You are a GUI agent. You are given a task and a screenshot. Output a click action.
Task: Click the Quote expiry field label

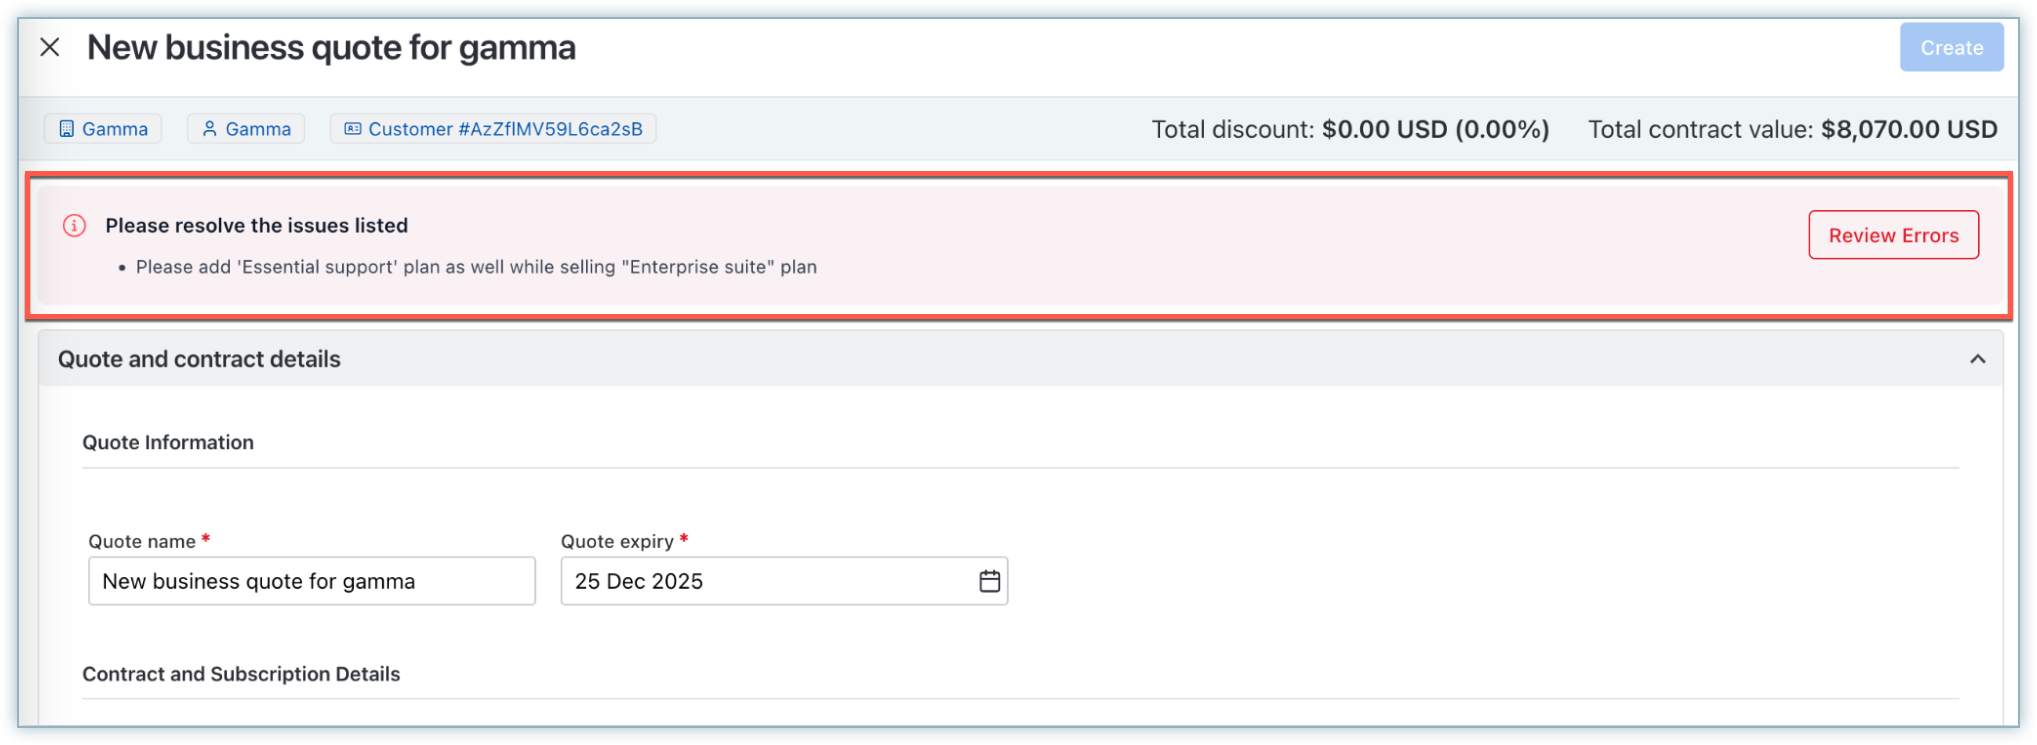tap(617, 541)
